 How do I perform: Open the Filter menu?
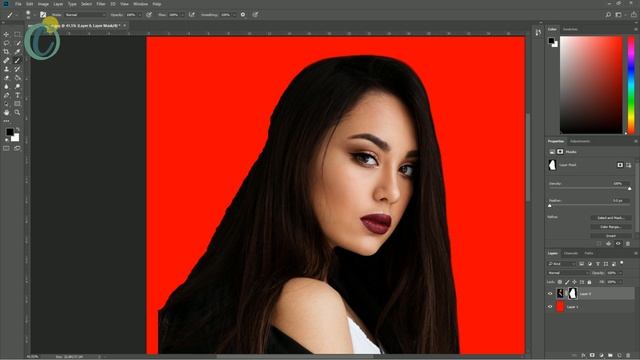(101, 4)
